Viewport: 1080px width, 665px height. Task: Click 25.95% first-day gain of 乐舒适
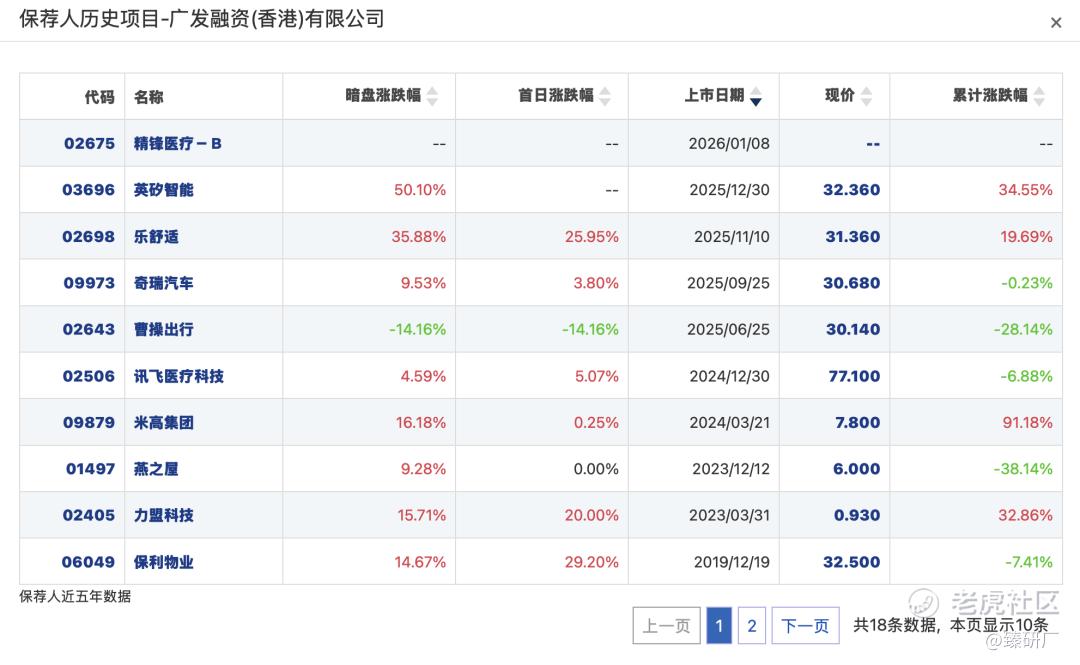pos(592,236)
